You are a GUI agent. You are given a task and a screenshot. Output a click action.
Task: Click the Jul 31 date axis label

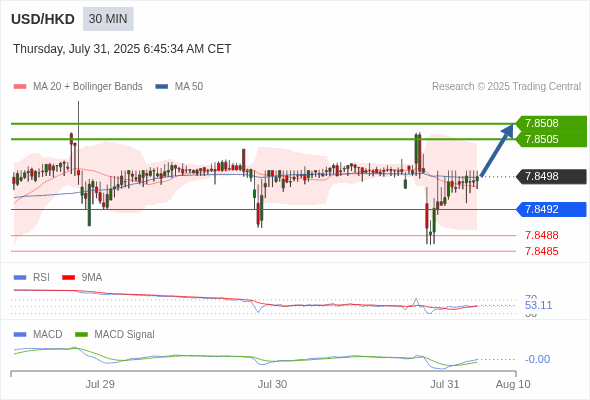(445, 384)
